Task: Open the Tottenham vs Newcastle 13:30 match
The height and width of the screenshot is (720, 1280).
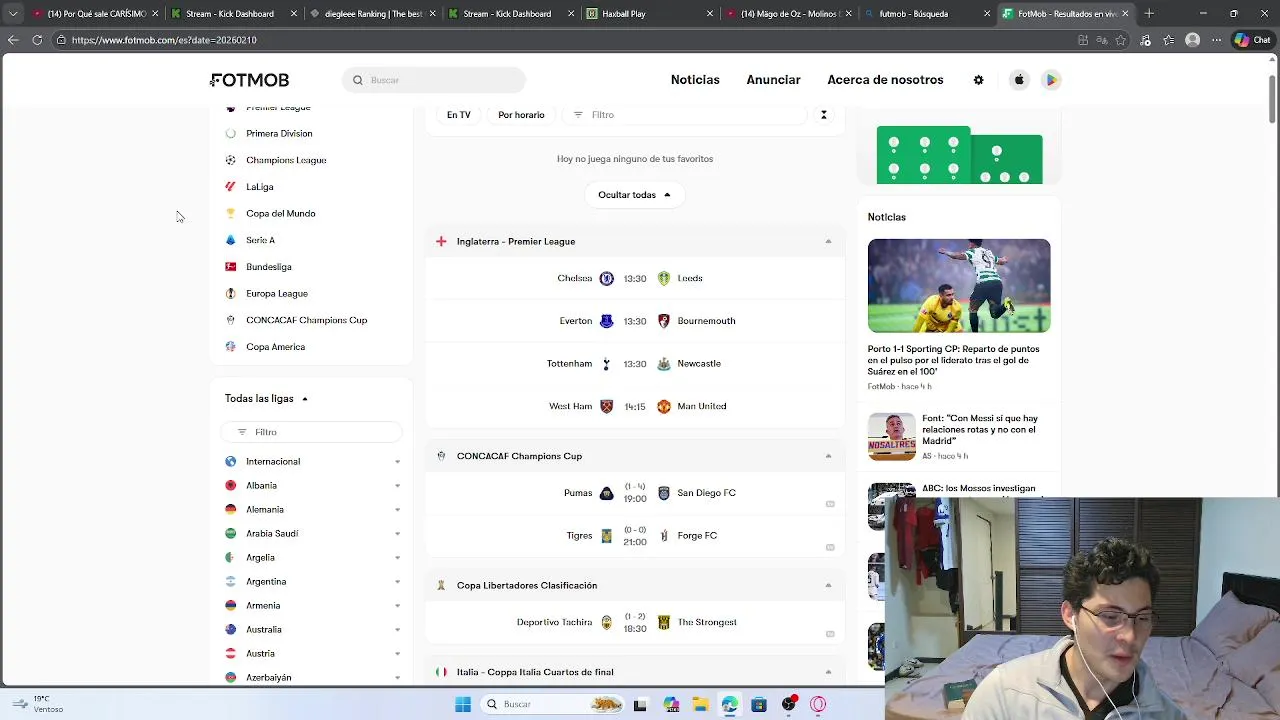Action: [x=634, y=364]
